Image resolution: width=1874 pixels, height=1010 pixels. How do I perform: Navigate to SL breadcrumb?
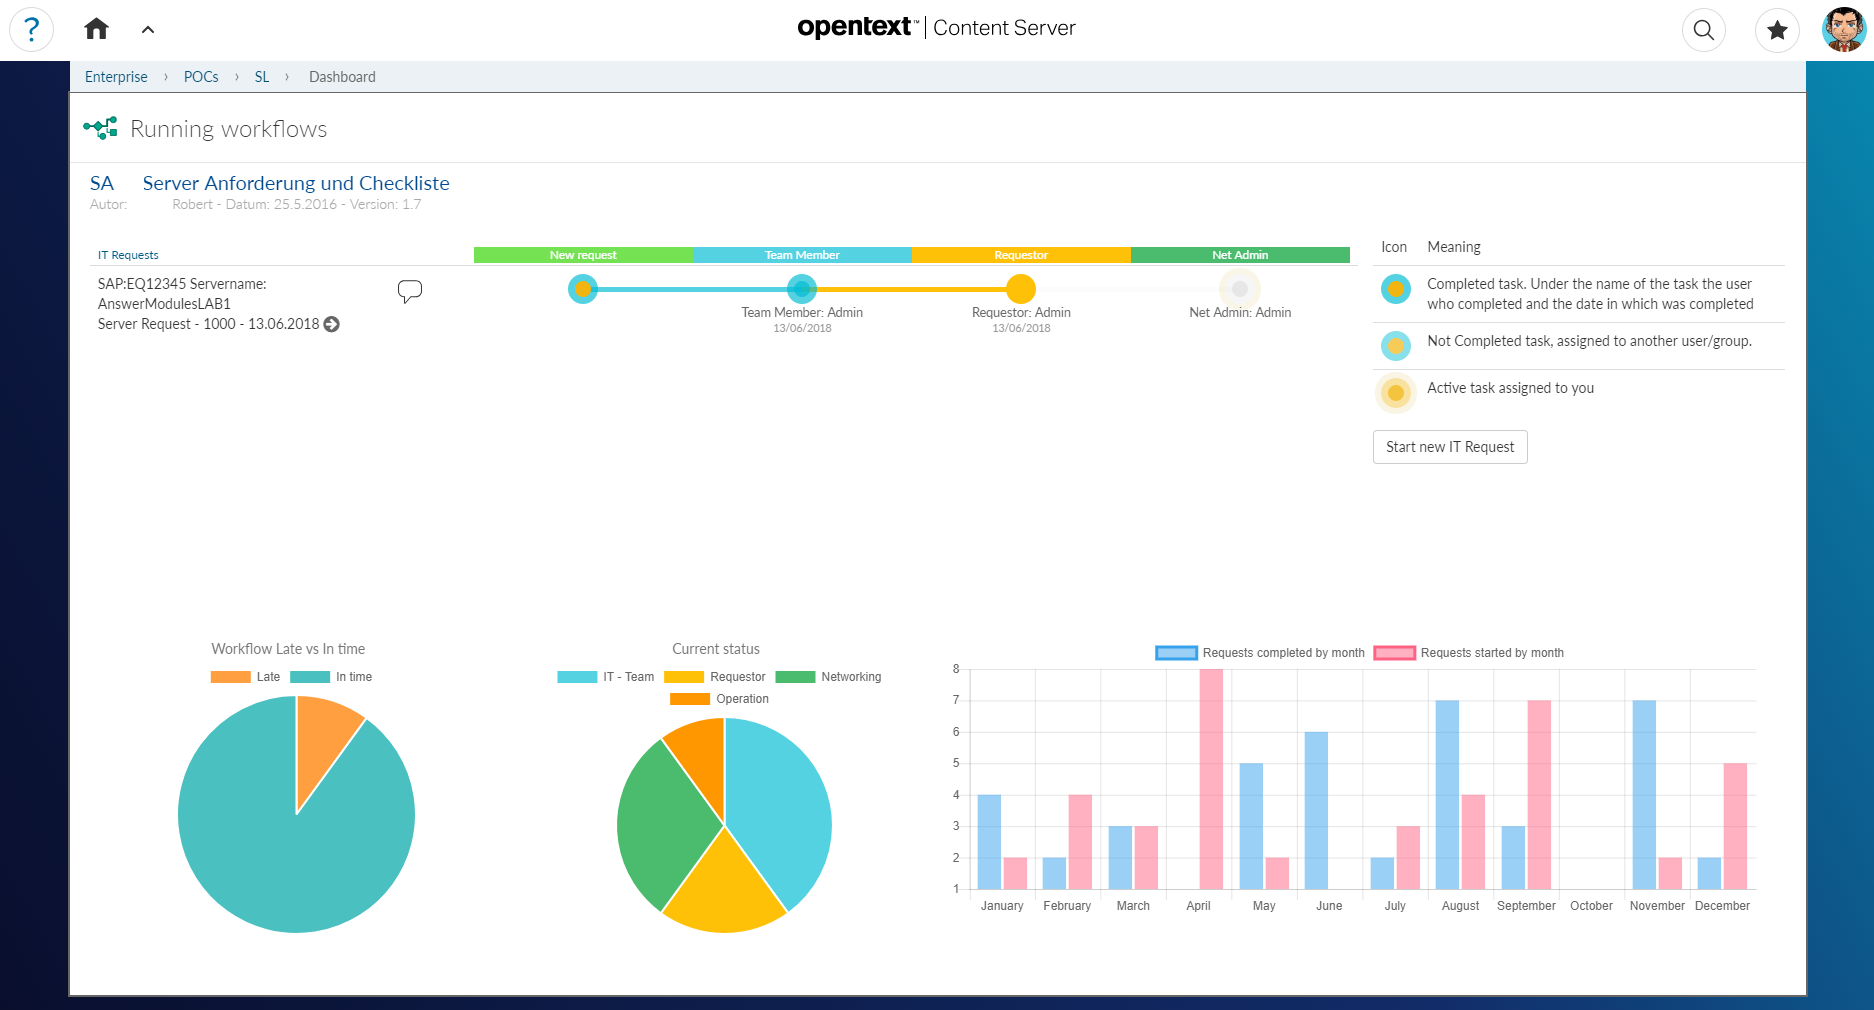(x=262, y=77)
